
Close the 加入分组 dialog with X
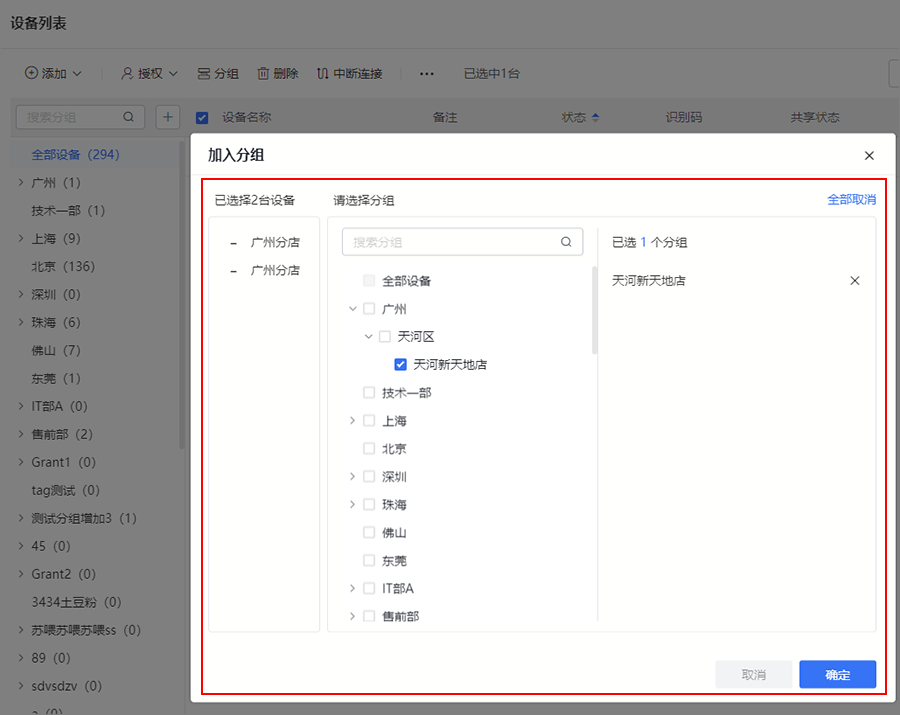(x=869, y=156)
